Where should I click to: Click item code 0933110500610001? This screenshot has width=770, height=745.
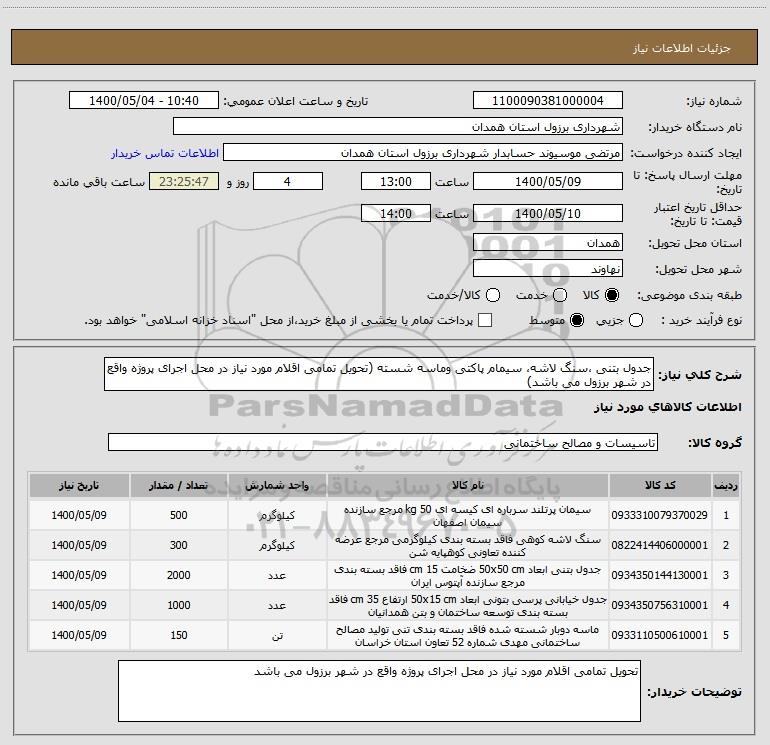point(660,635)
